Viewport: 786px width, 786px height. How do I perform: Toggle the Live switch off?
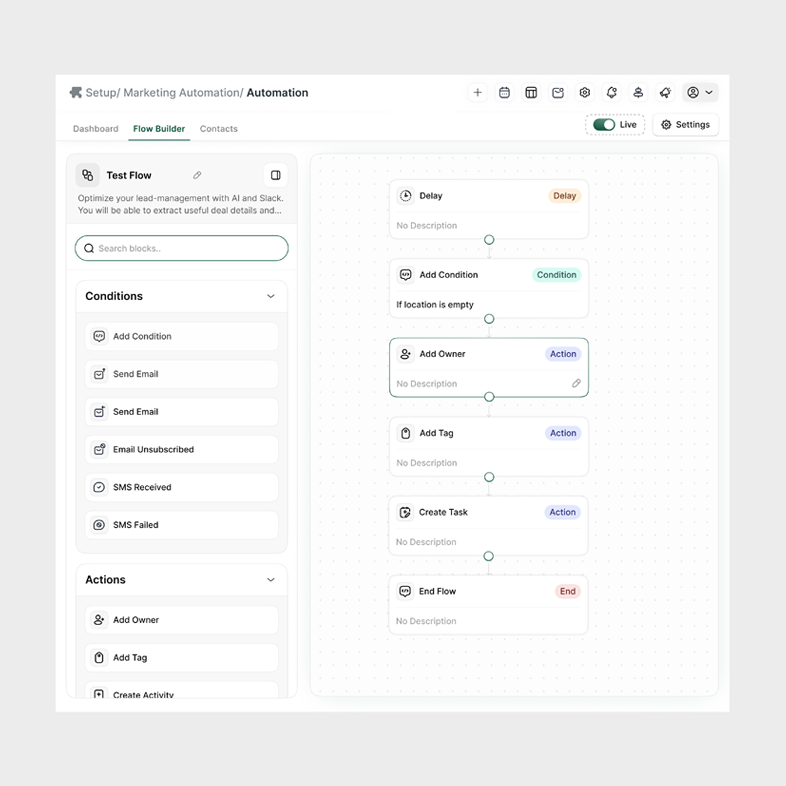click(604, 125)
